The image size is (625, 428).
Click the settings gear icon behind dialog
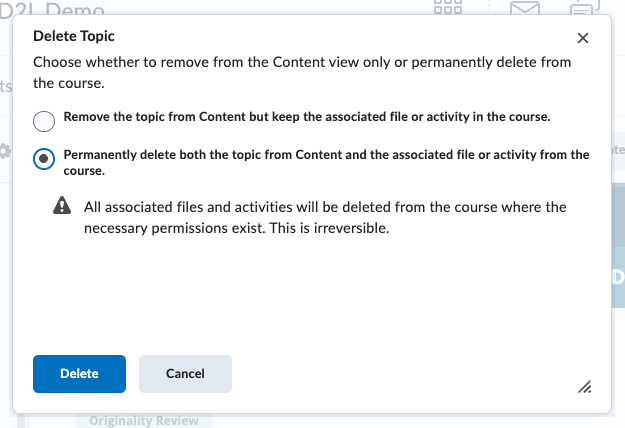coord(5,151)
